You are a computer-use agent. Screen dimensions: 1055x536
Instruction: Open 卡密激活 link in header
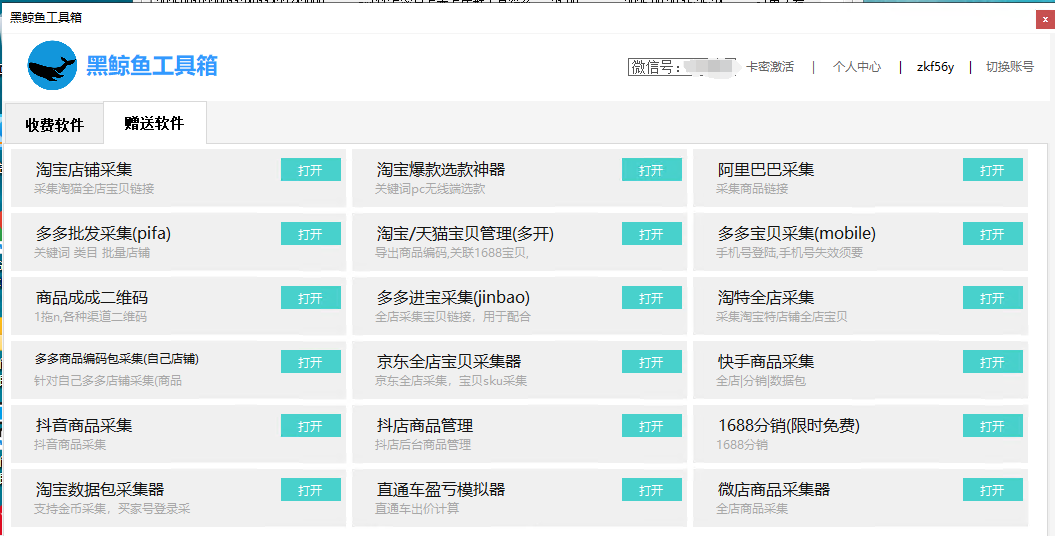[x=770, y=67]
